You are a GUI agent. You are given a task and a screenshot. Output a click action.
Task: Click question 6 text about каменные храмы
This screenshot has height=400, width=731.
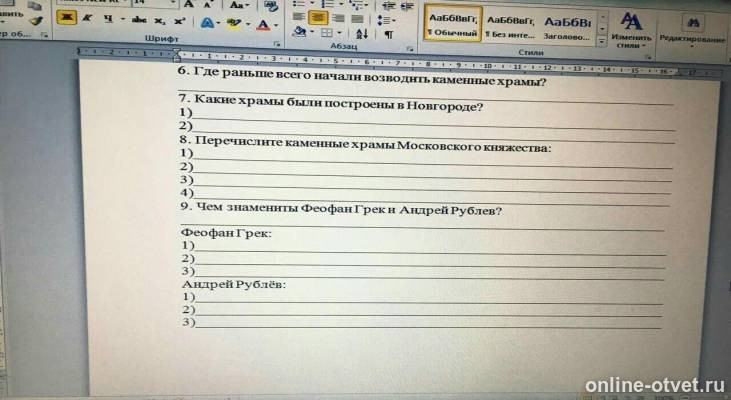coord(362,76)
